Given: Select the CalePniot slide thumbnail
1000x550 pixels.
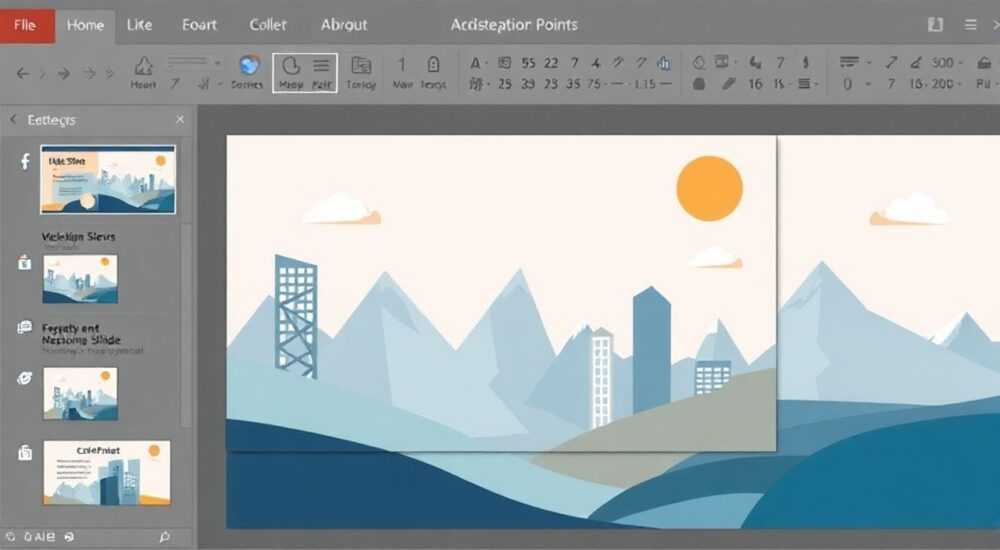Looking at the screenshot, I should (107, 473).
